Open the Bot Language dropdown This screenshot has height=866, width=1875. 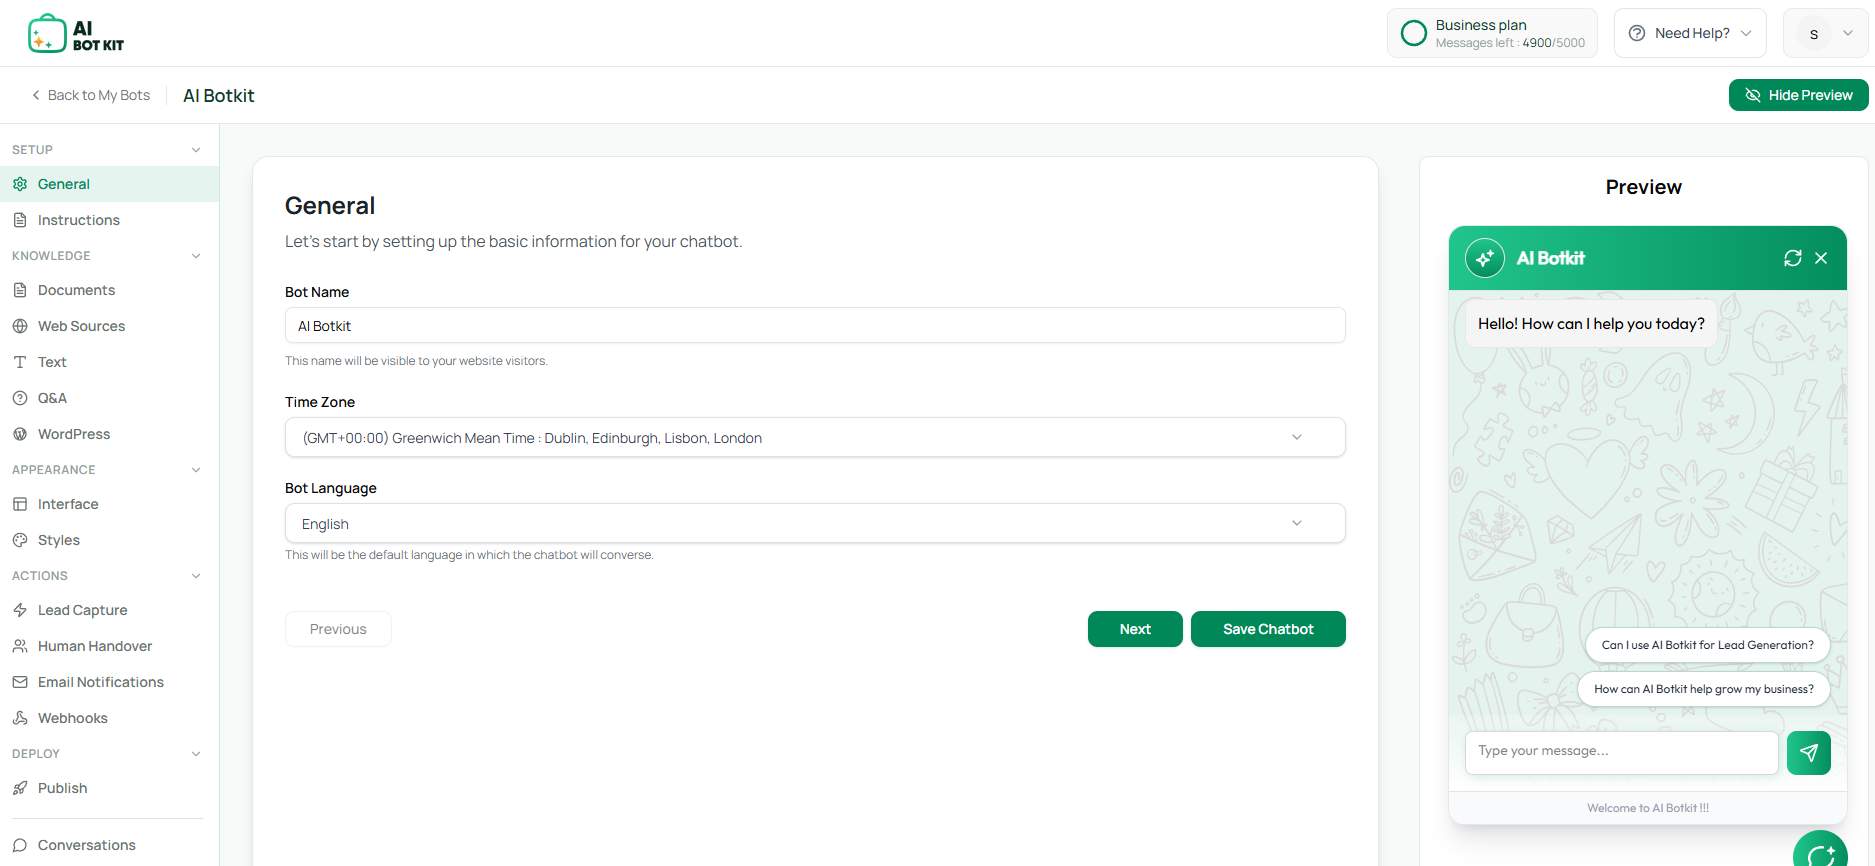point(814,524)
